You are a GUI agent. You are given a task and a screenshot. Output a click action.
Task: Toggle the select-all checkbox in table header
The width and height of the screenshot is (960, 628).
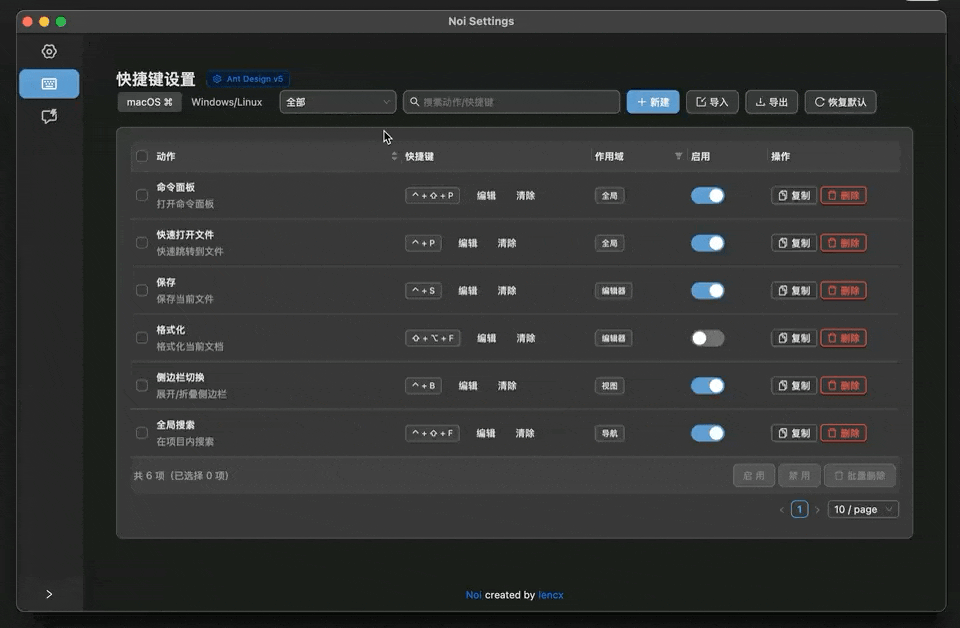141,156
